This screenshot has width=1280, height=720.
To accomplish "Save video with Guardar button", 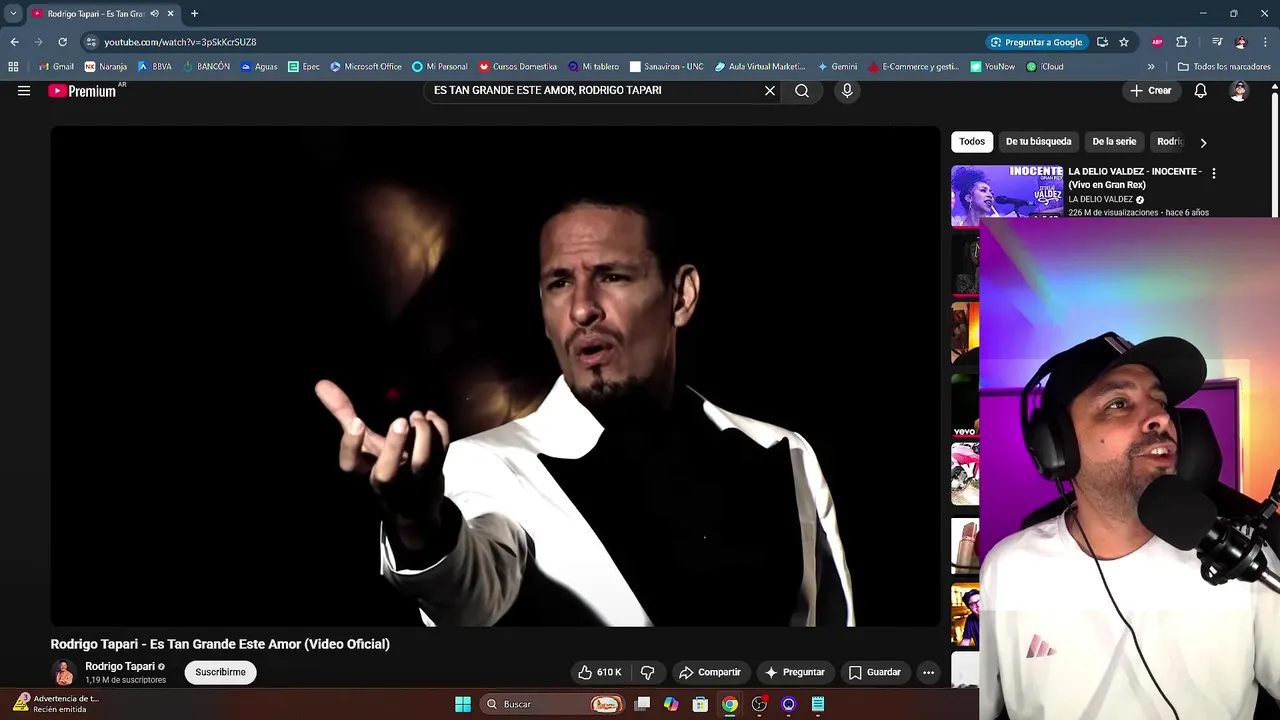I will pyautogui.click(x=875, y=672).
